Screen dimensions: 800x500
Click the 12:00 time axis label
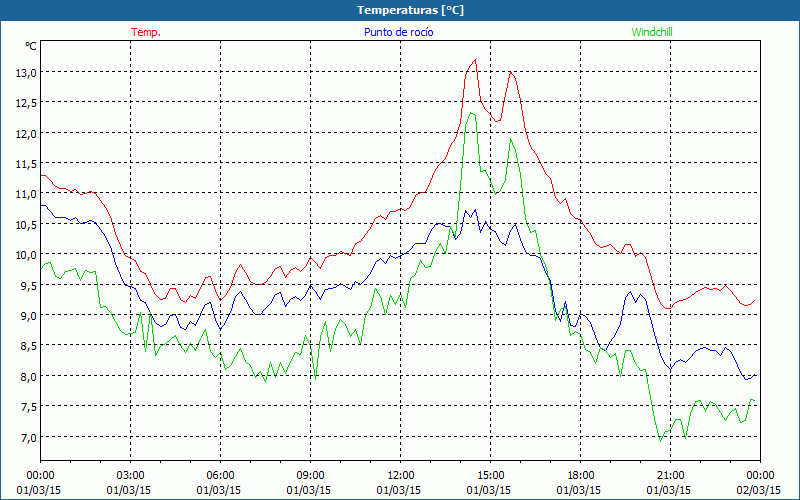coord(401,476)
